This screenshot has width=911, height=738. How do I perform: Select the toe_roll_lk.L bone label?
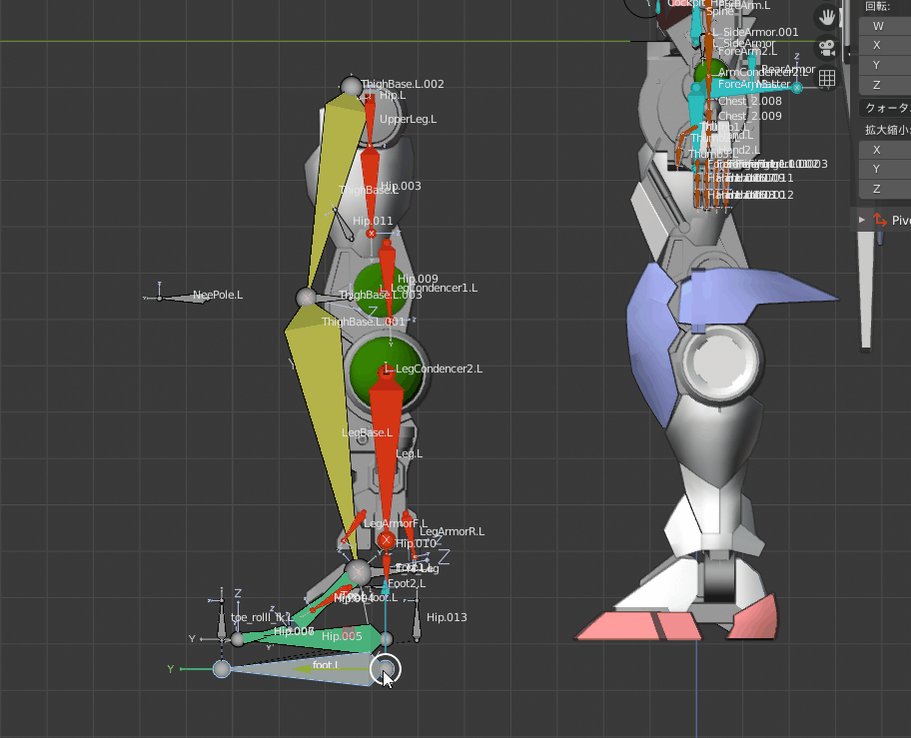[260, 617]
